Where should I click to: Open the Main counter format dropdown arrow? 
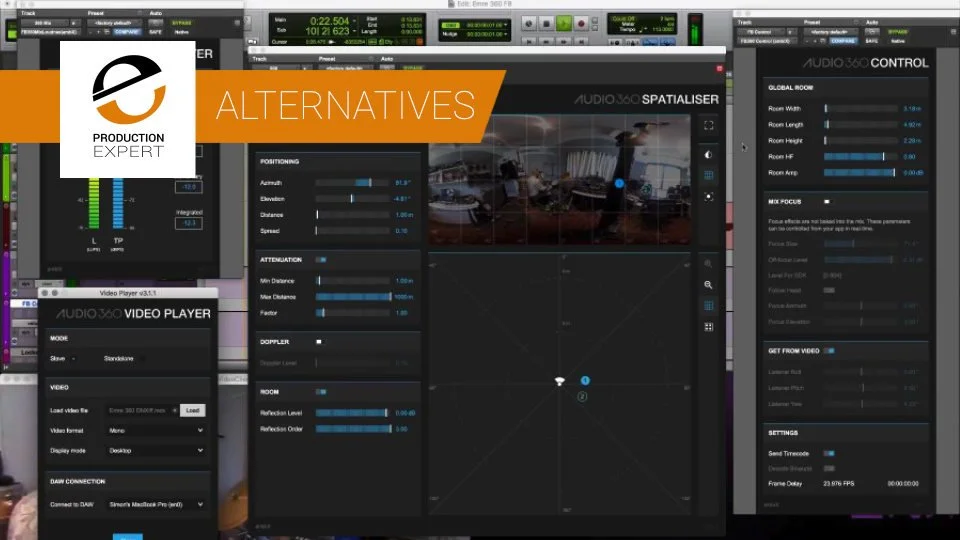coord(354,21)
